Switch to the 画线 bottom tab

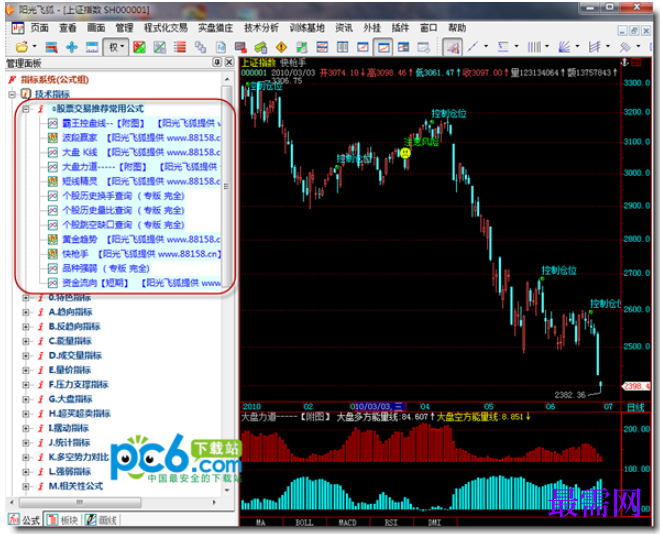101,520
